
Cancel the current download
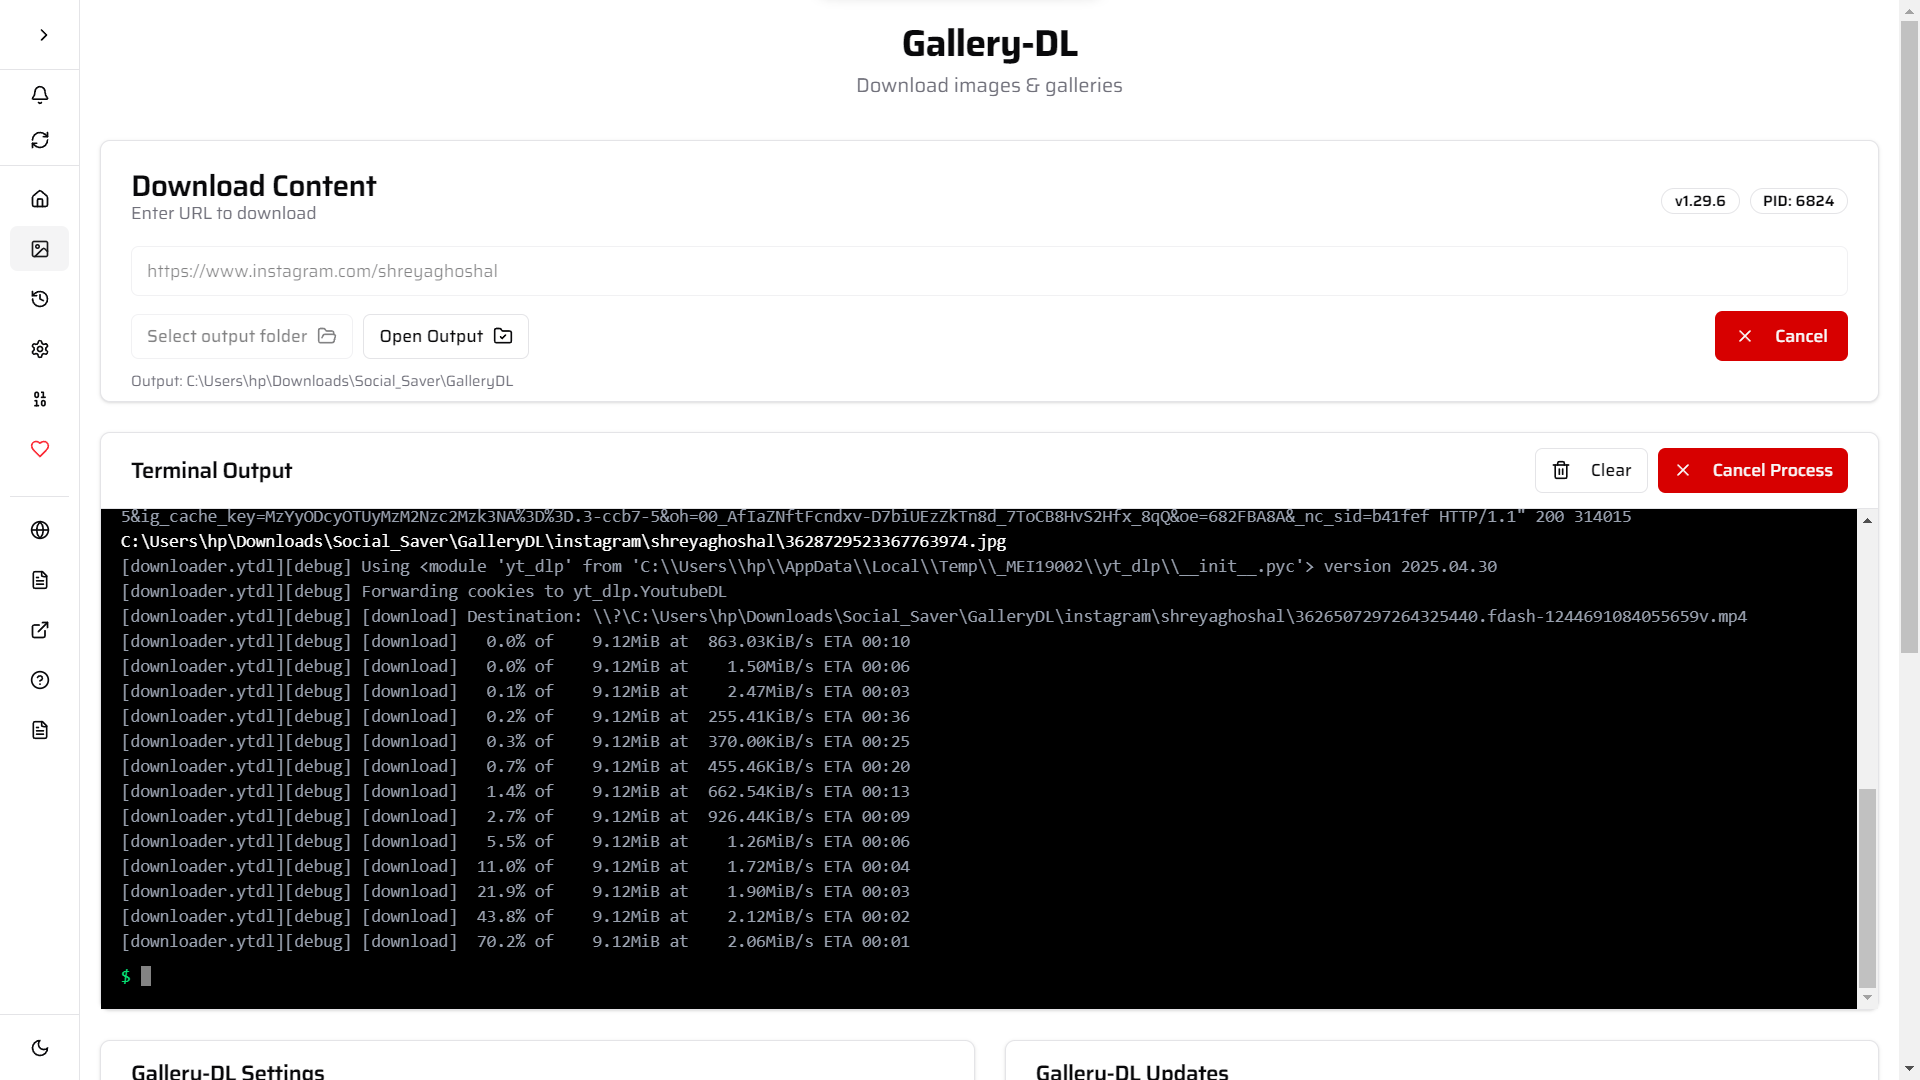click(1781, 336)
